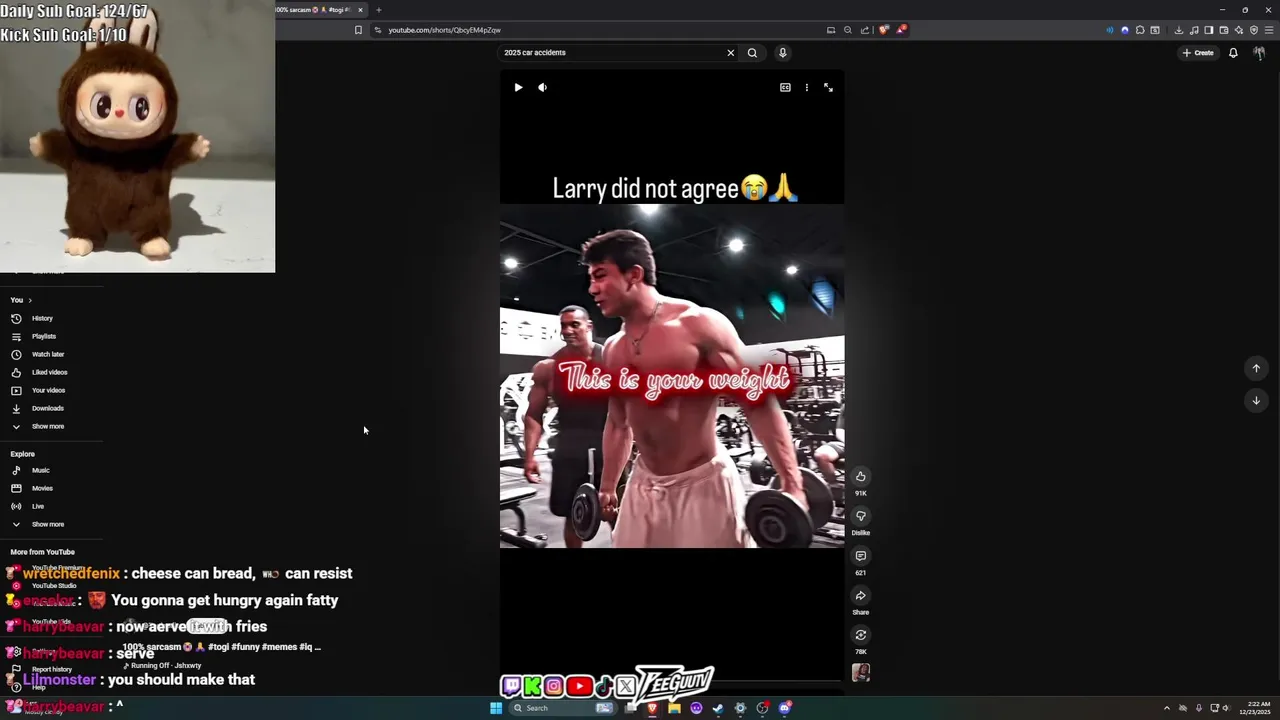This screenshot has width=1280, height=720.
Task: Play the paused YouTube Short
Action: click(x=518, y=87)
